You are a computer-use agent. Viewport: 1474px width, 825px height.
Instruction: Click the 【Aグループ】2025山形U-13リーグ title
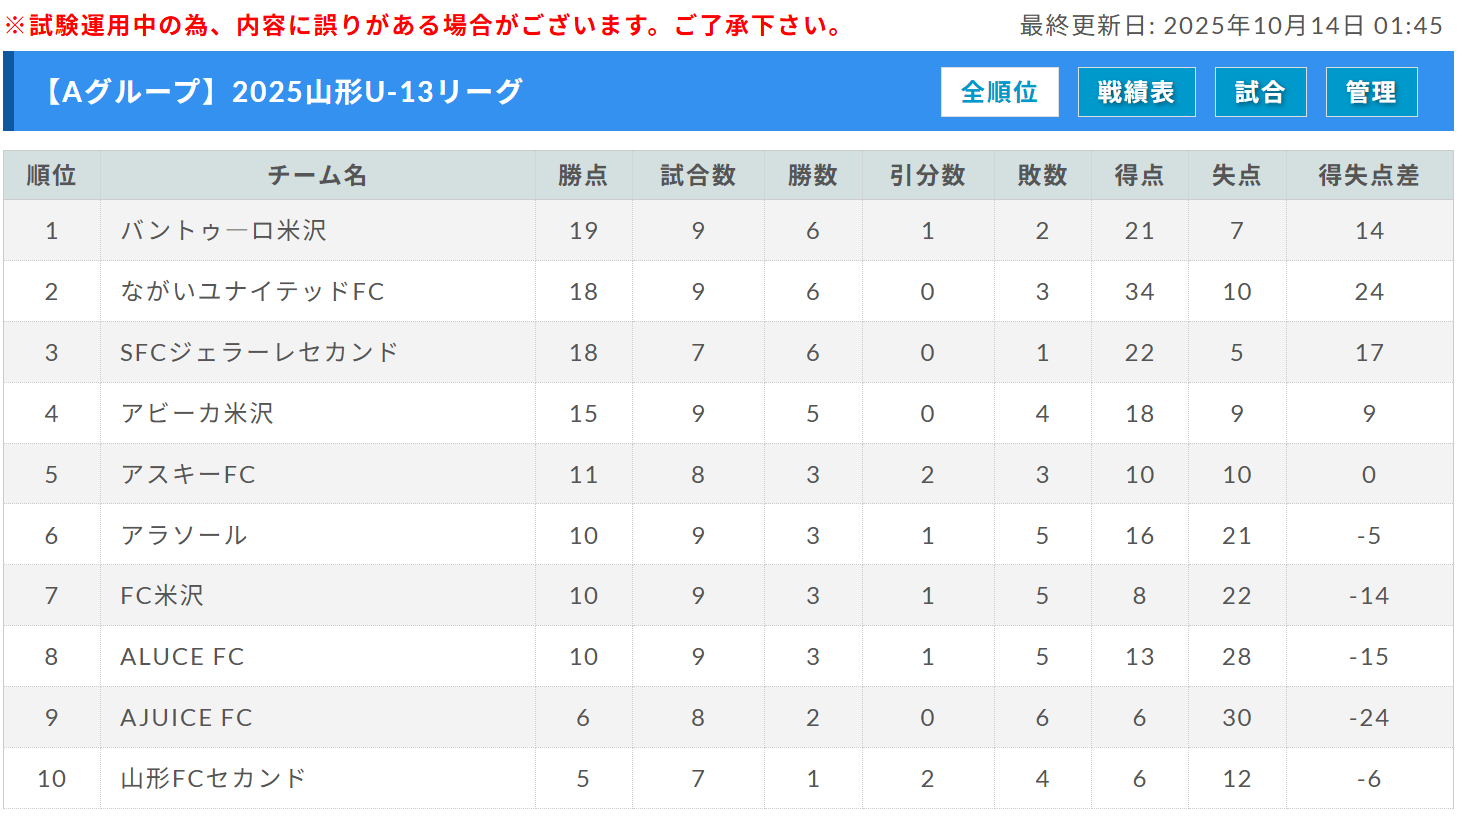pos(282,92)
